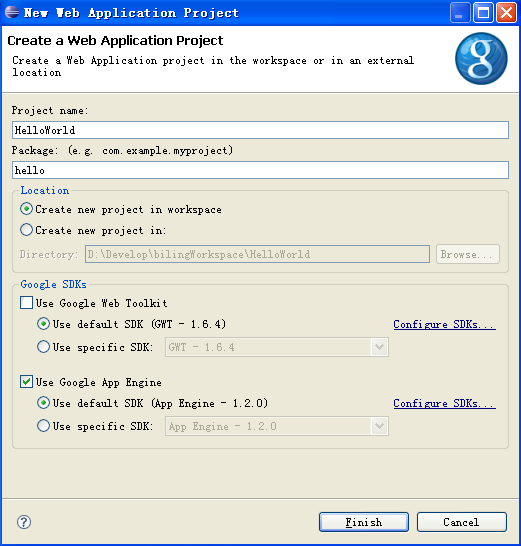Image resolution: width=521 pixels, height=546 pixels.
Task: Click the Directory path field
Action: tap(257, 254)
